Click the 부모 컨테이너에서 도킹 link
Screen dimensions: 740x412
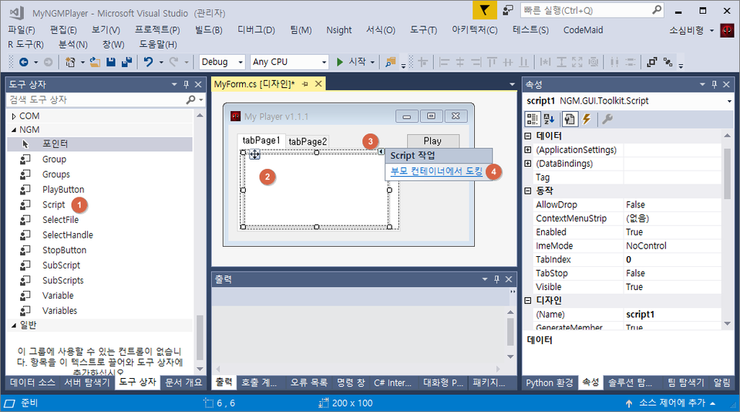[x=437, y=171]
